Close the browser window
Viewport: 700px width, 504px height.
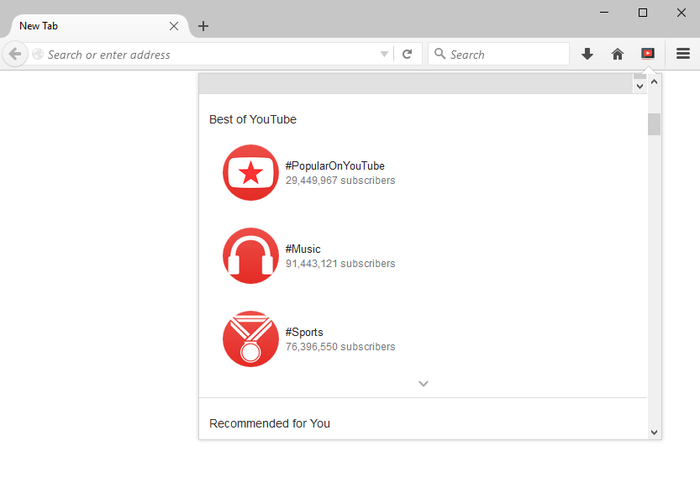(x=681, y=12)
